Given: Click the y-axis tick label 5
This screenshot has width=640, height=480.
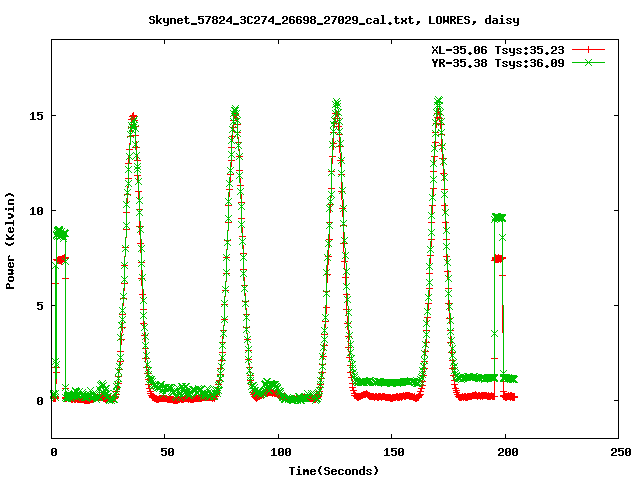Looking at the screenshot, I should click(39, 306).
